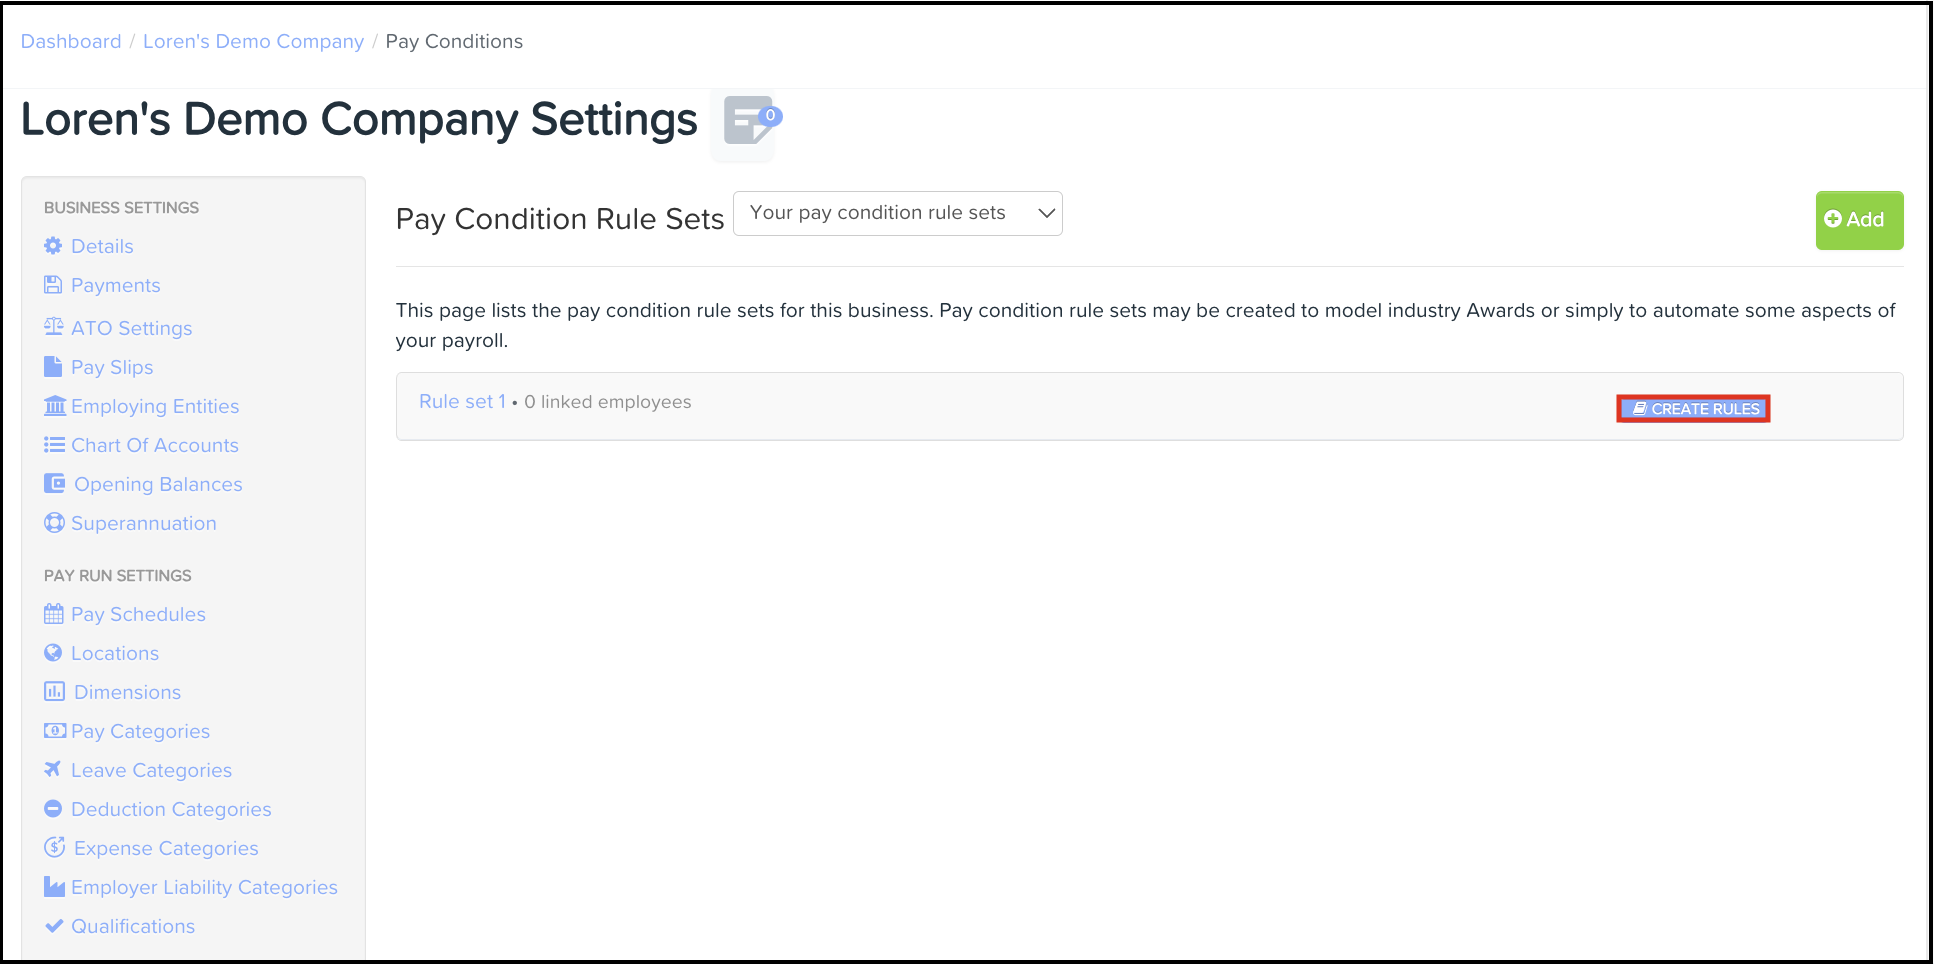Open the Opening Balances section

coord(158,484)
